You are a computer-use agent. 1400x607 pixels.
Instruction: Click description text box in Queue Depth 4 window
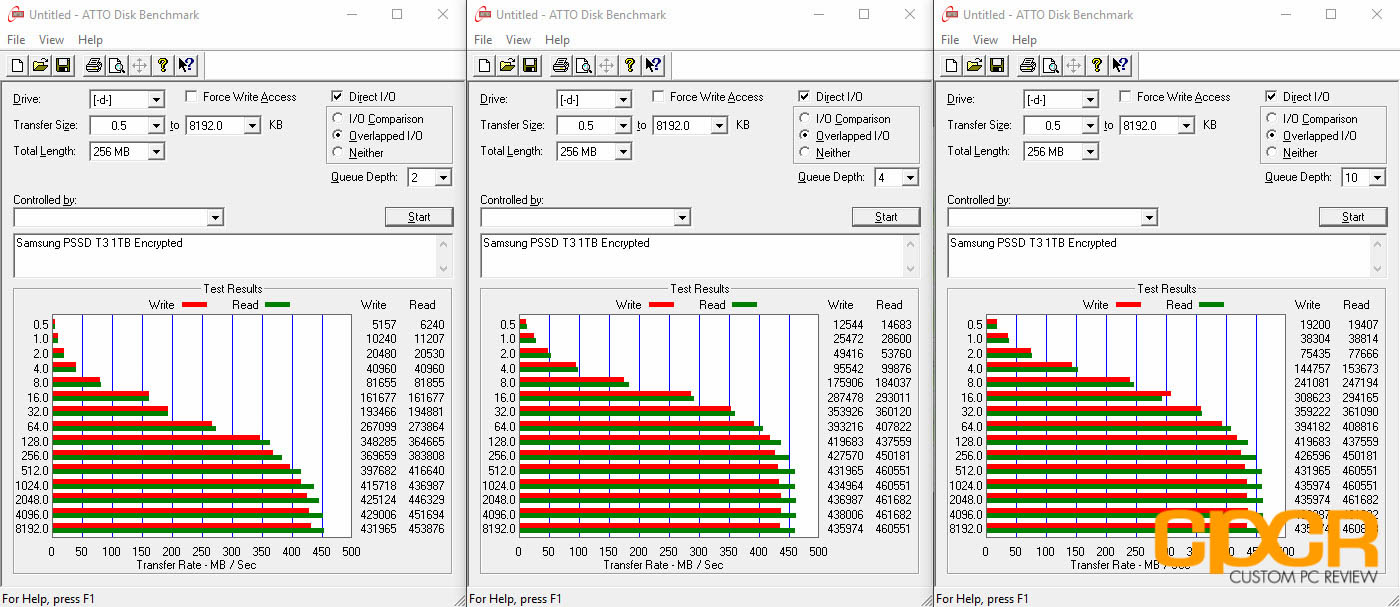[700, 256]
